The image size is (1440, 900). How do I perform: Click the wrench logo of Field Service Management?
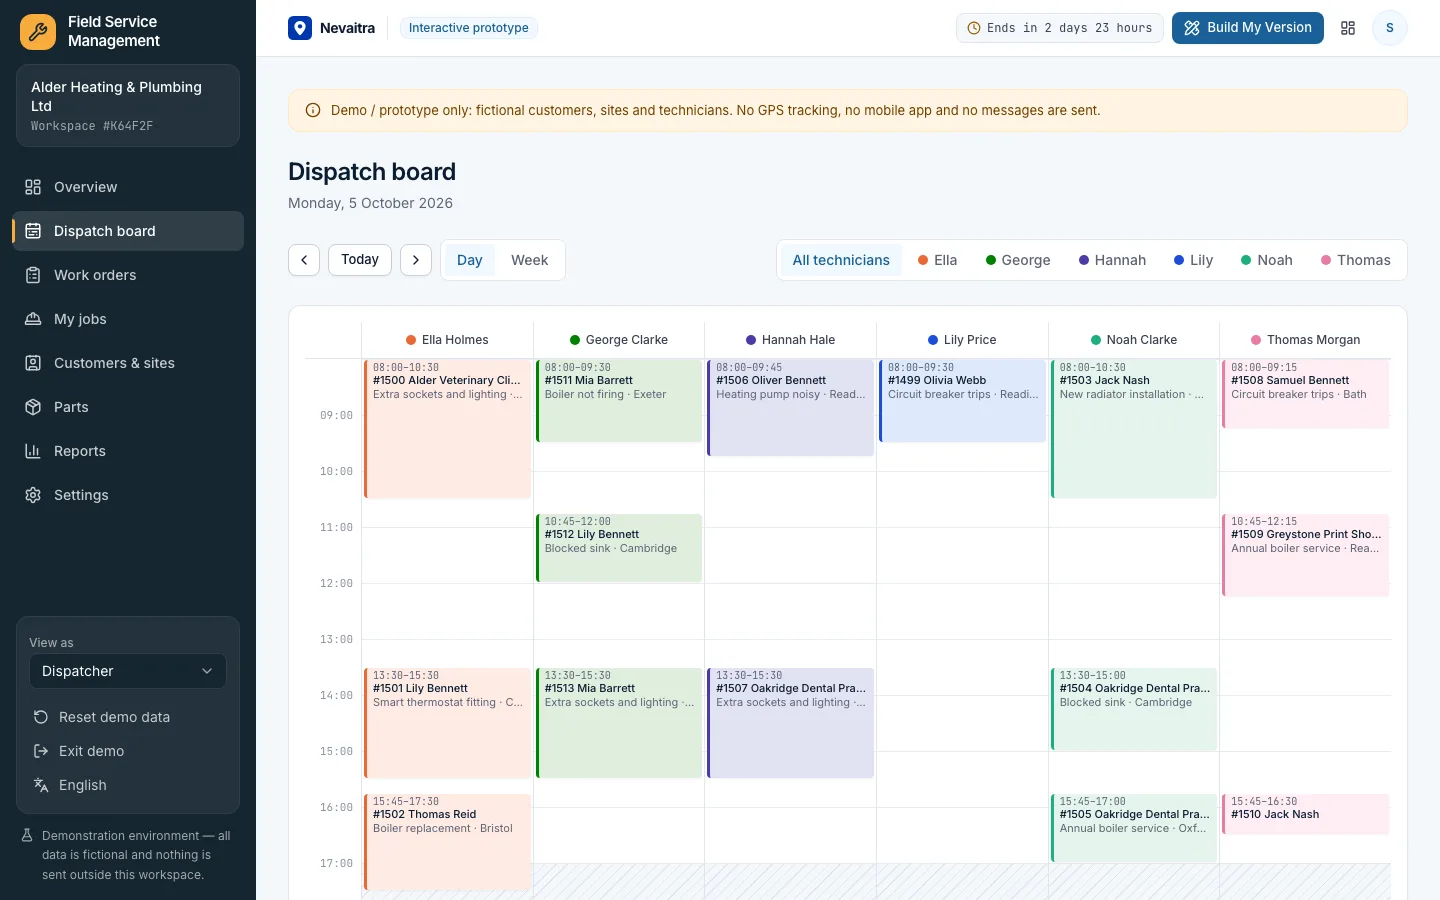point(38,32)
